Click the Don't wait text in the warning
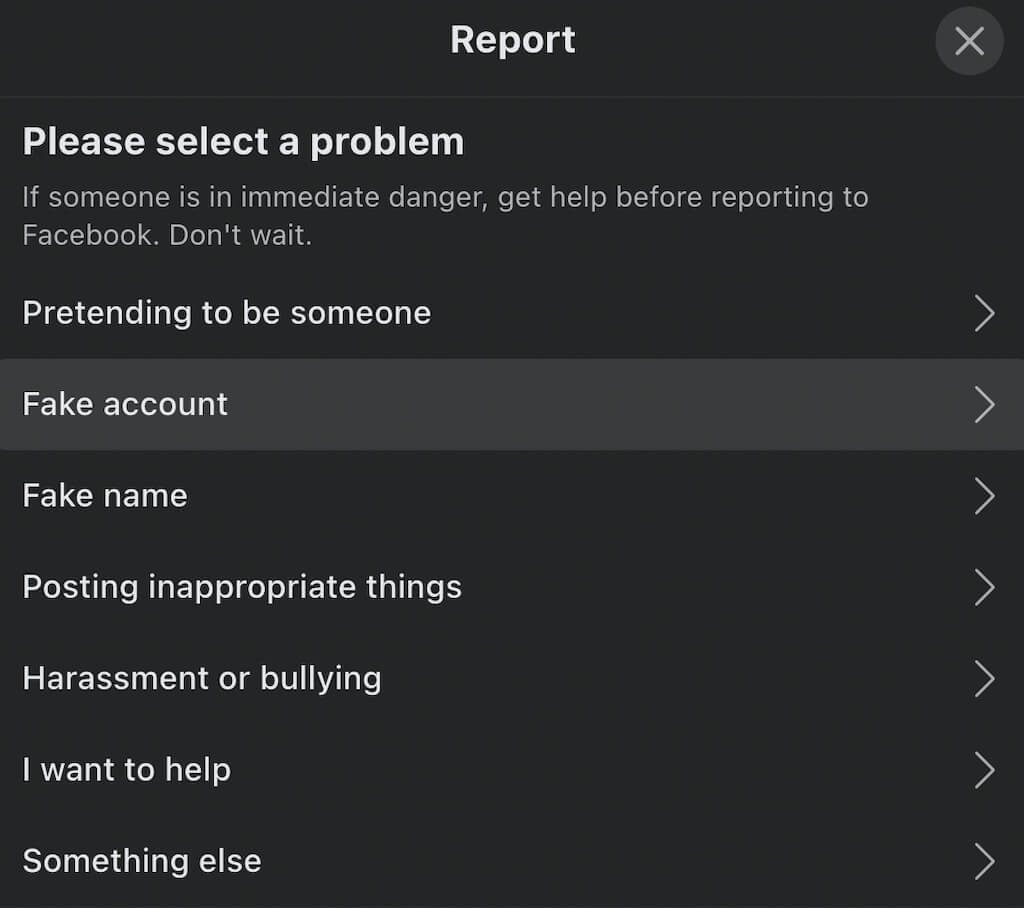 point(241,236)
